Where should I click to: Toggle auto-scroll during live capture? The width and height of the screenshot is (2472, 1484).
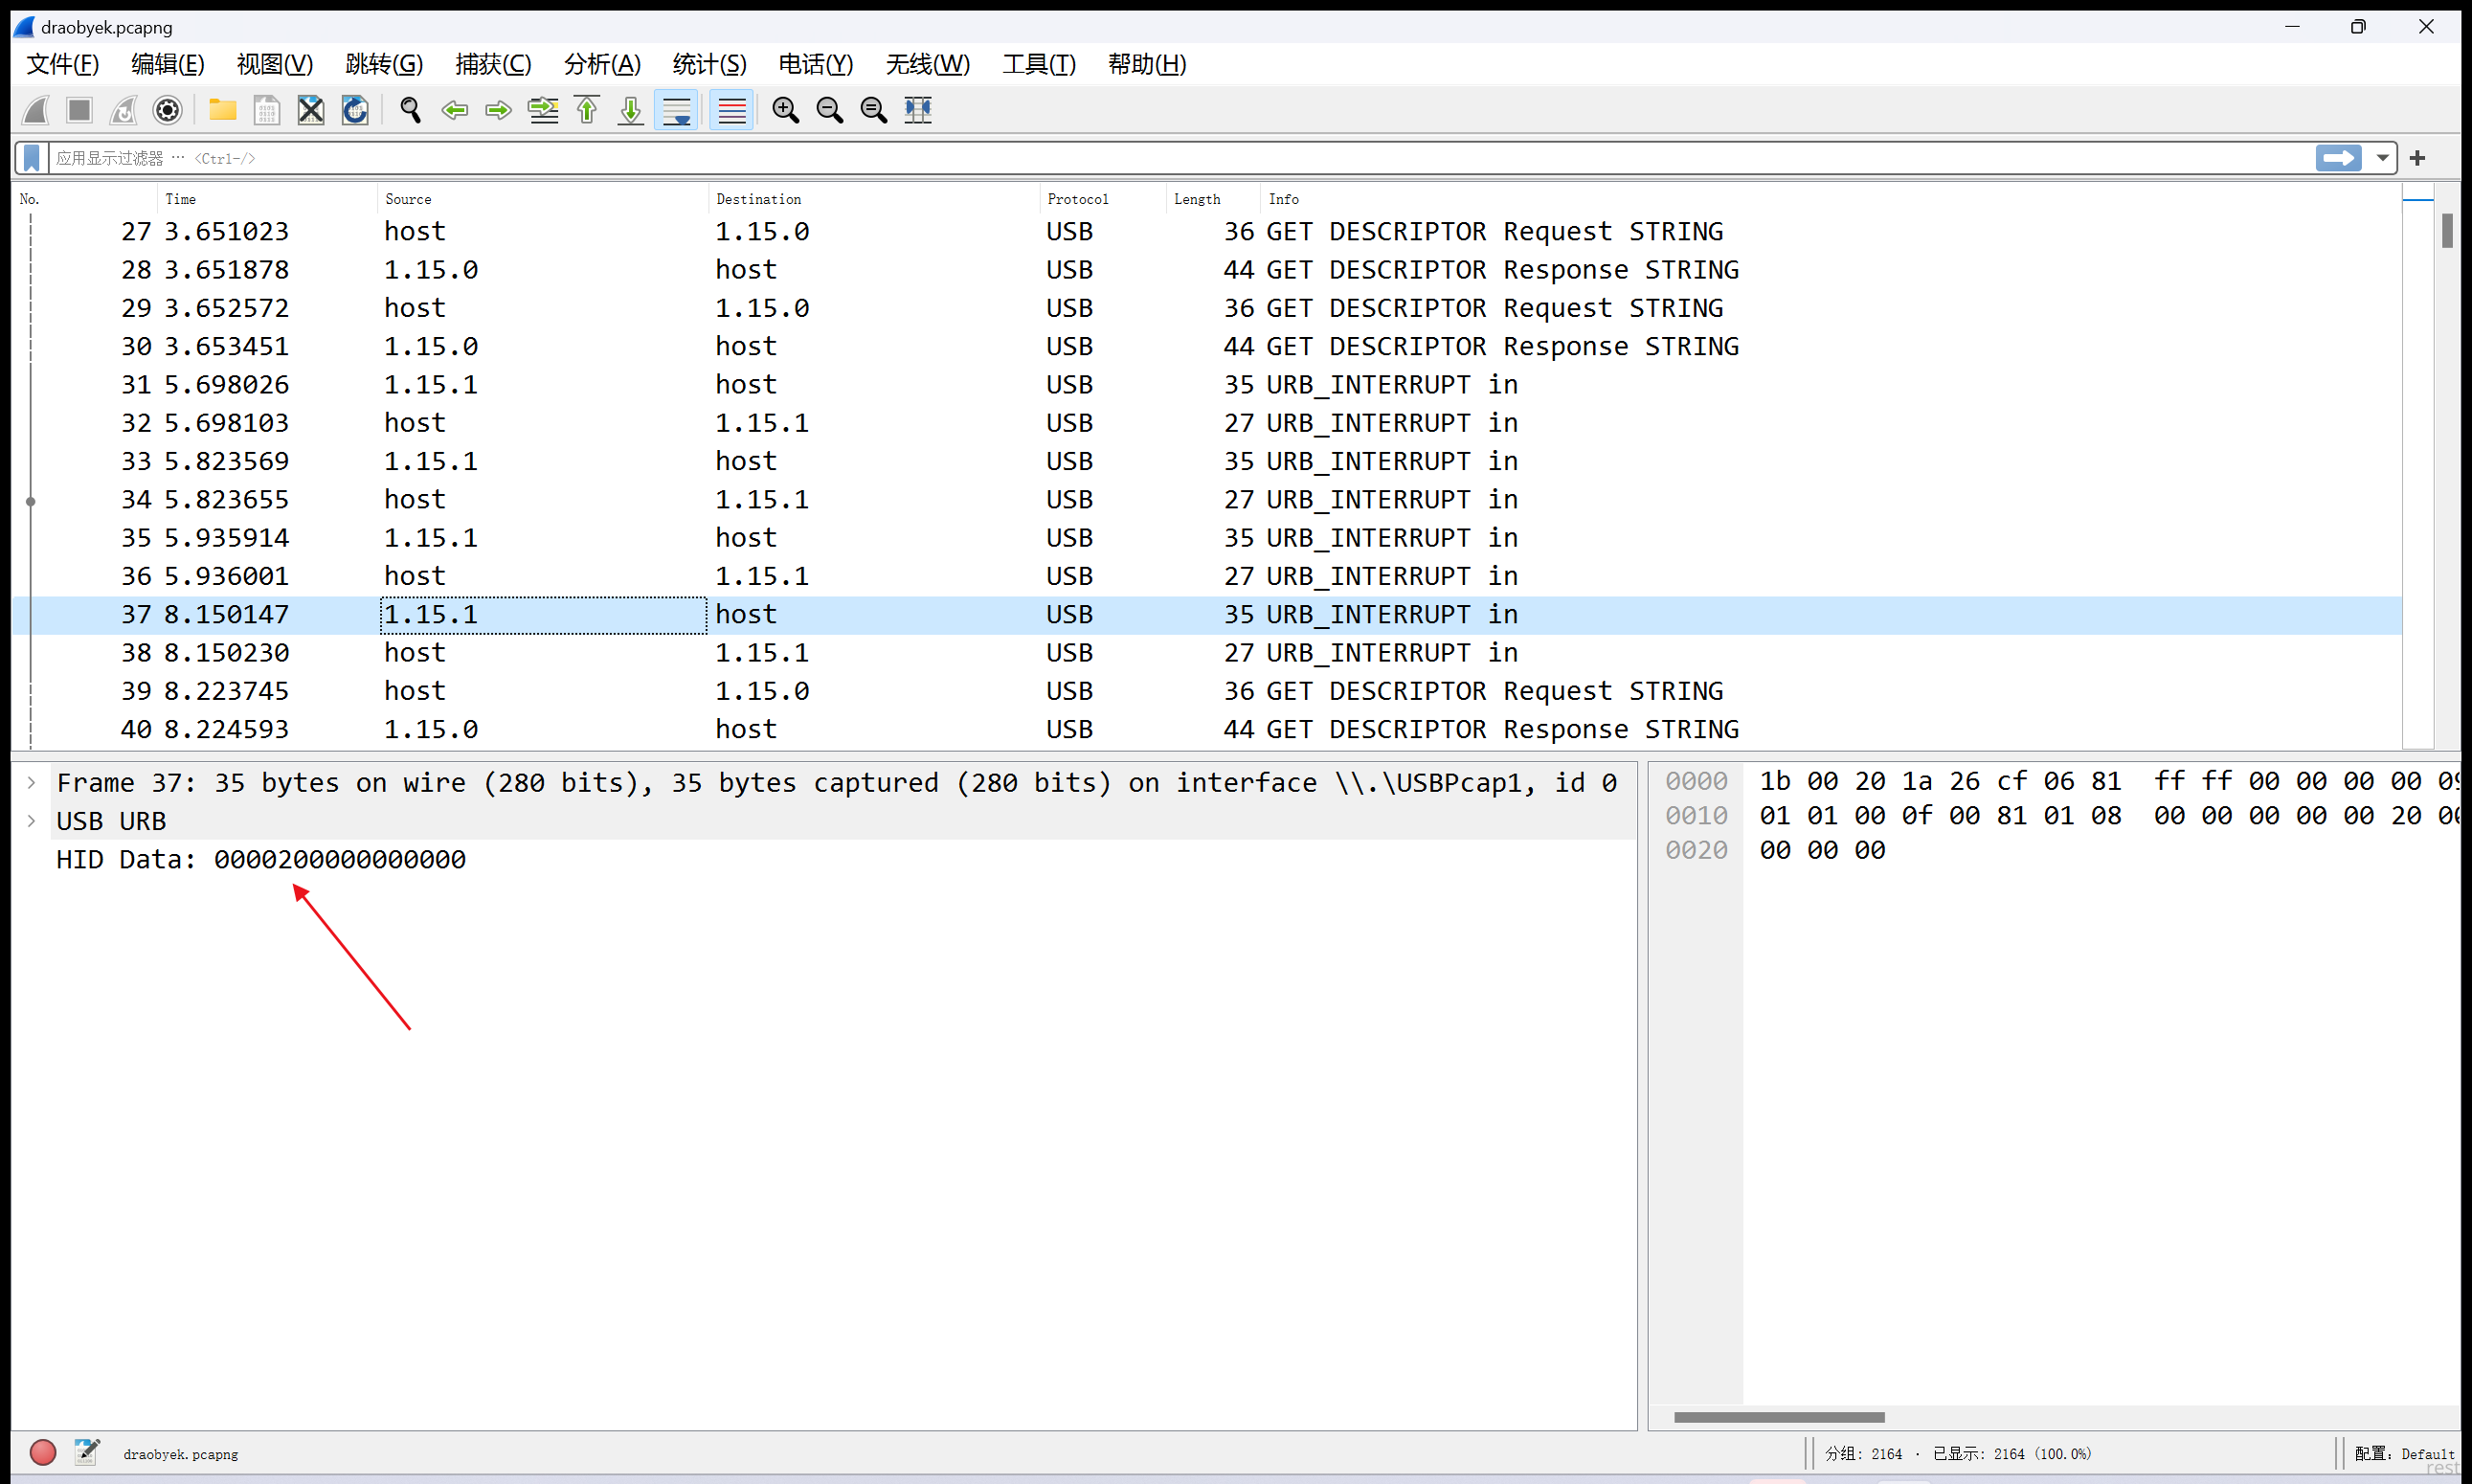[x=677, y=110]
